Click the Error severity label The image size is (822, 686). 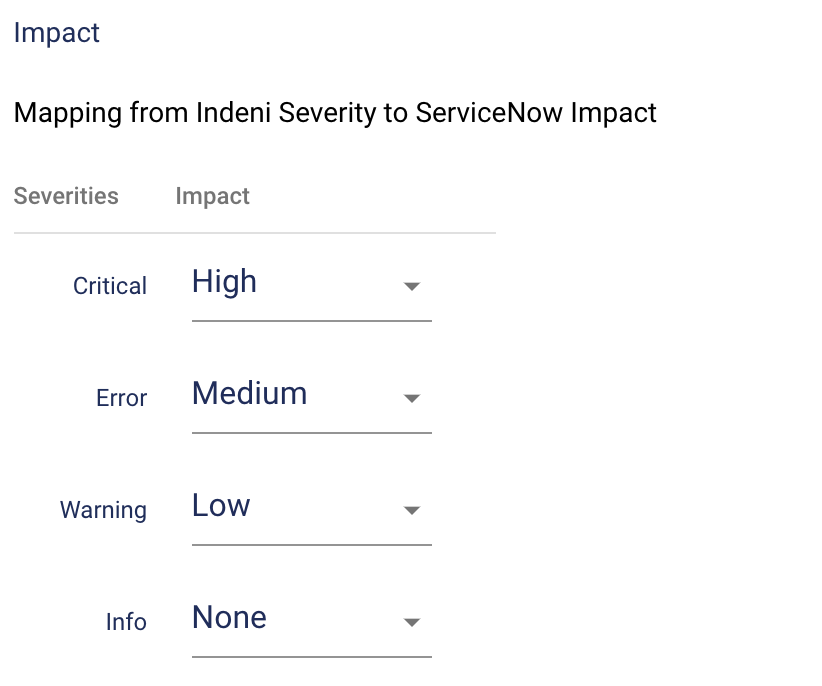click(x=121, y=398)
